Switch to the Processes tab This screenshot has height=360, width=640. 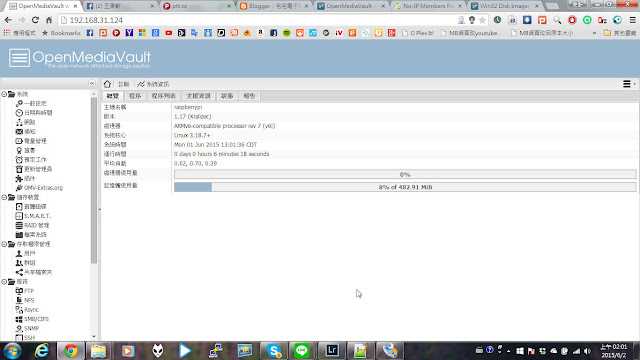click(135, 96)
